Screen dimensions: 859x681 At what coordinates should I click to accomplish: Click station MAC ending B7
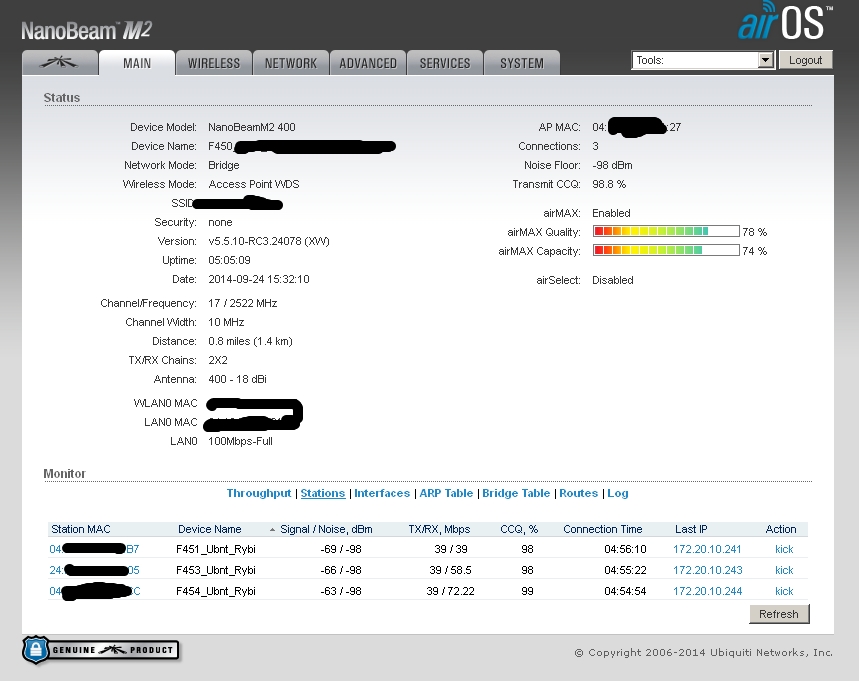94,549
